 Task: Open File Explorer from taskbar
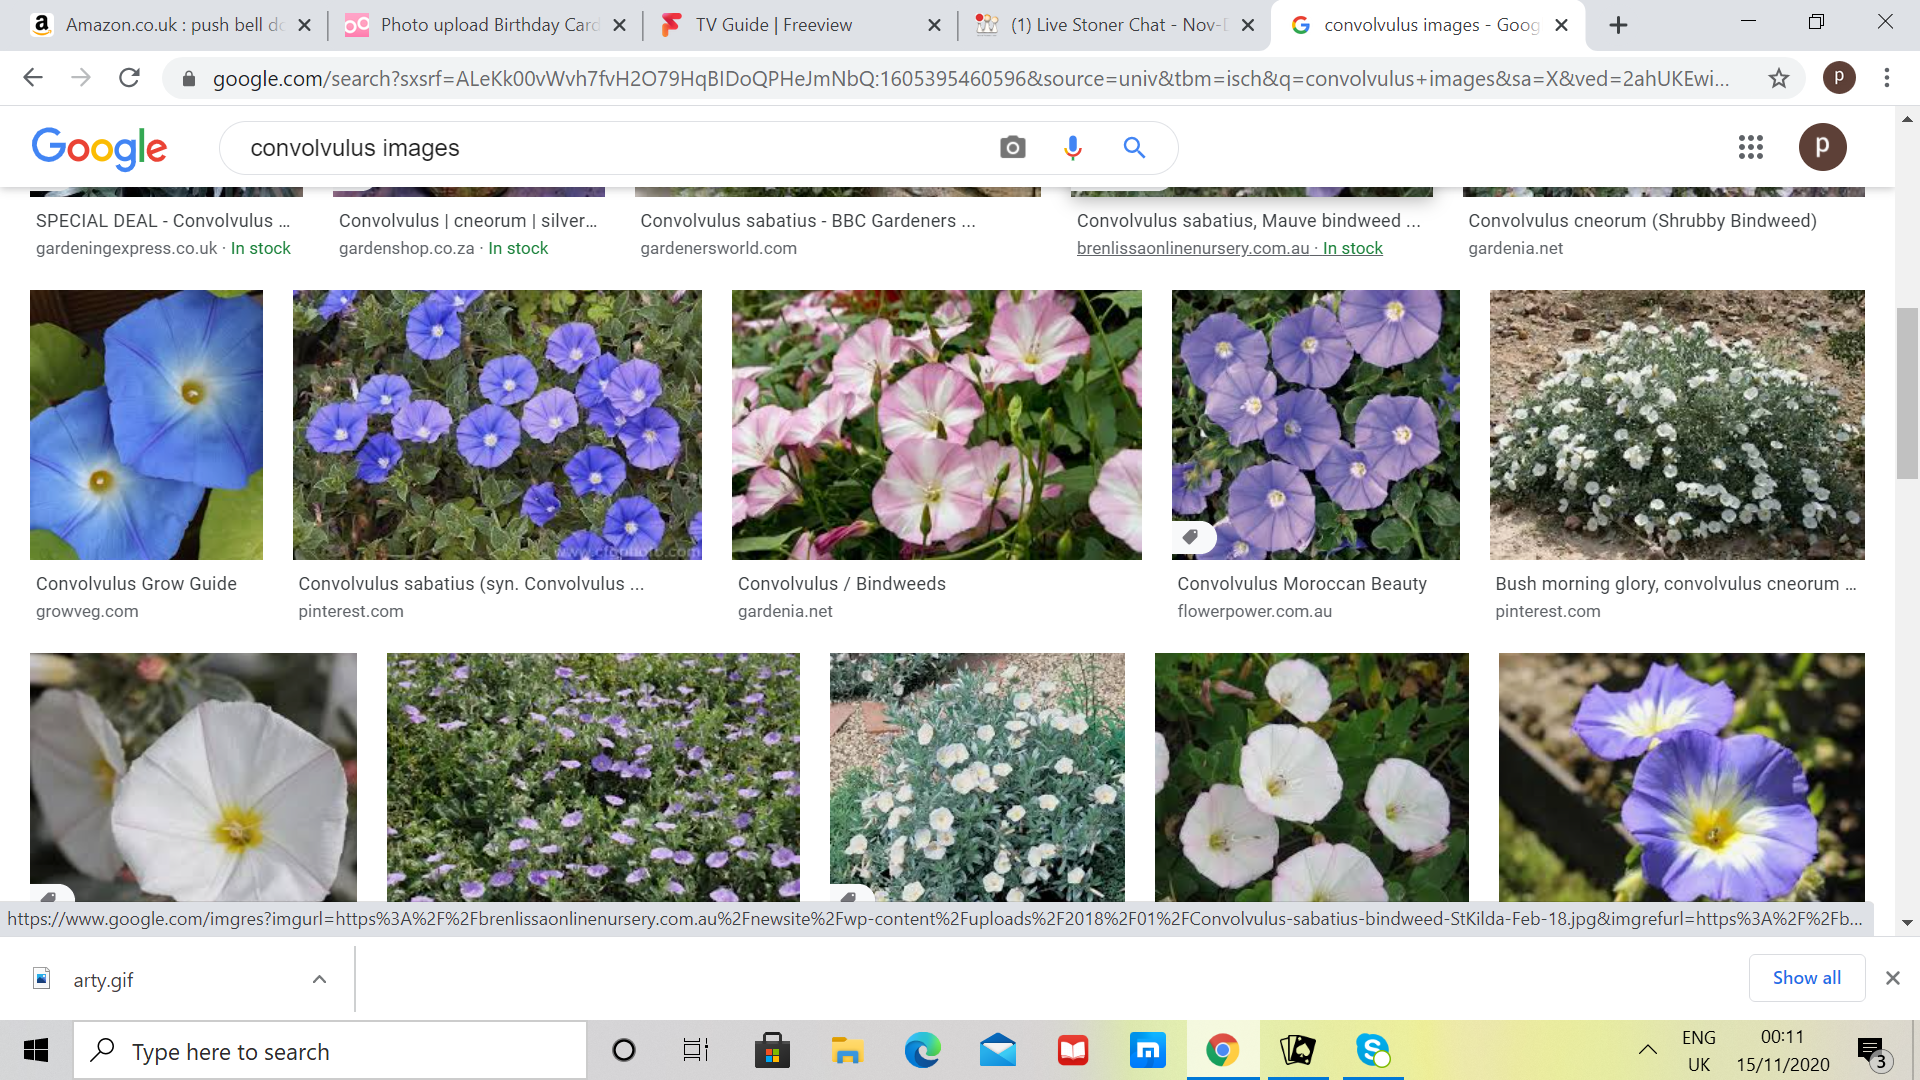coord(847,1050)
